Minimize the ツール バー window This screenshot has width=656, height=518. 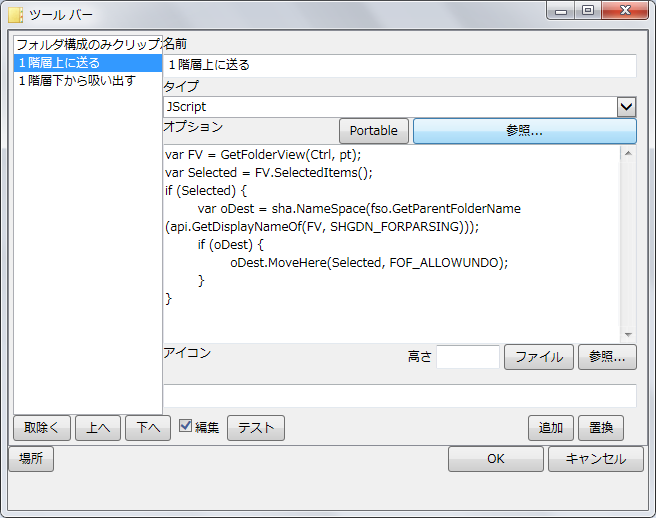pyautogui.click(x=561, y=11)
